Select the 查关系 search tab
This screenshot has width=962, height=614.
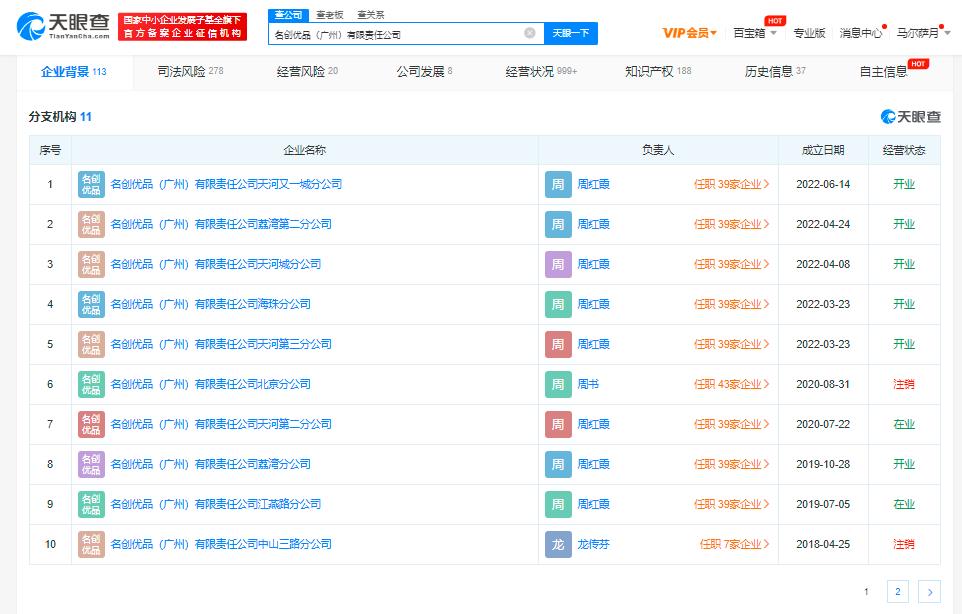coord(371,15)
